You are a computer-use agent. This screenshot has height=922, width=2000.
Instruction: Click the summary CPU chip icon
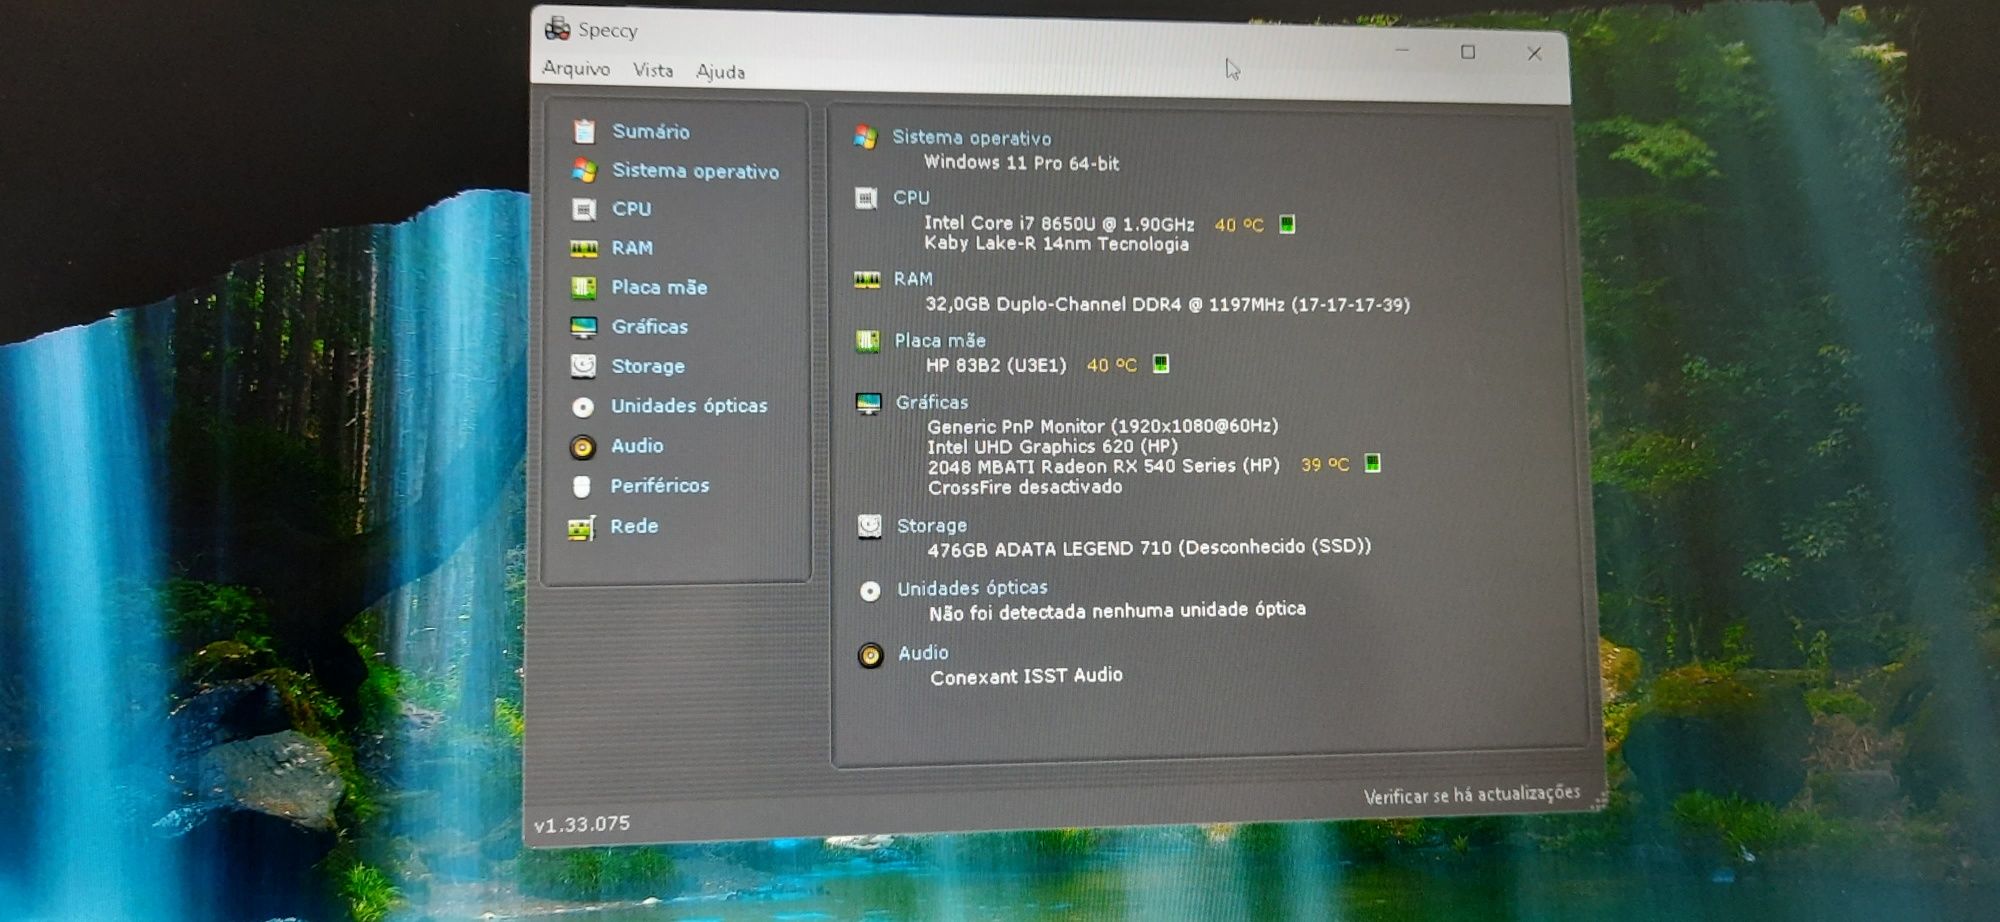(x=866, y=198)
